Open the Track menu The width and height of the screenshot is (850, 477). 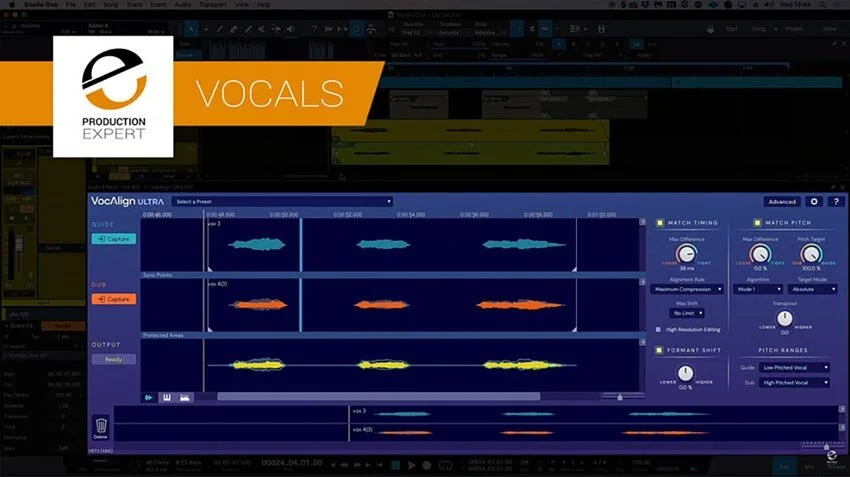134,4
